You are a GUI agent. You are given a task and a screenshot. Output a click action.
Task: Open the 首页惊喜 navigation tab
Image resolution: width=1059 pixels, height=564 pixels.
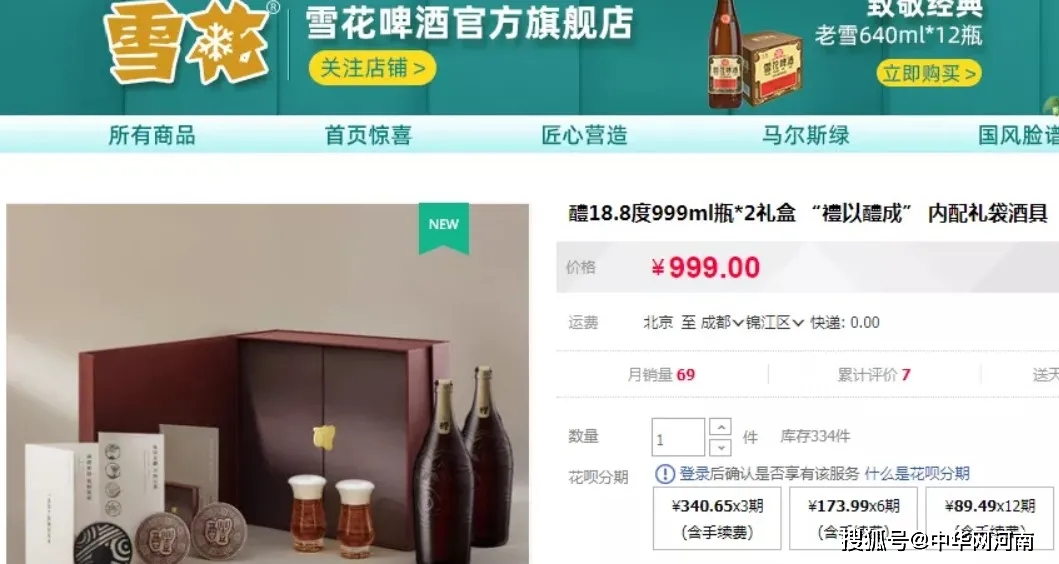368,135
